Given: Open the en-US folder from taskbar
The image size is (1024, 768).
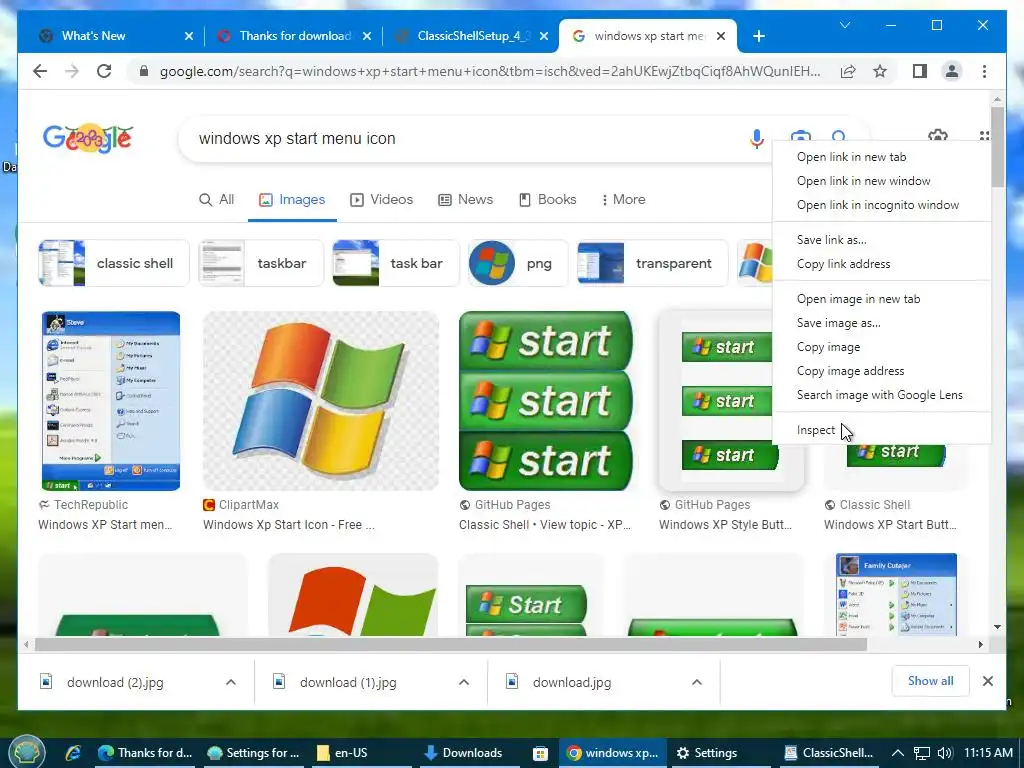Looking at the screenshot, I should pos(342,753).
